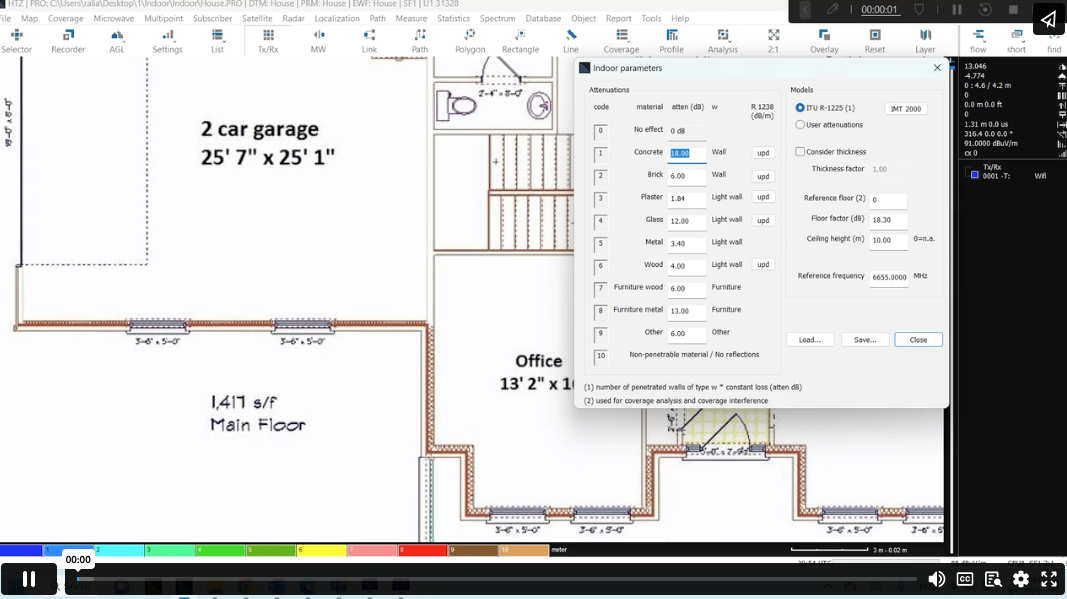Open video player settings gear

[x=1021, y=579]
